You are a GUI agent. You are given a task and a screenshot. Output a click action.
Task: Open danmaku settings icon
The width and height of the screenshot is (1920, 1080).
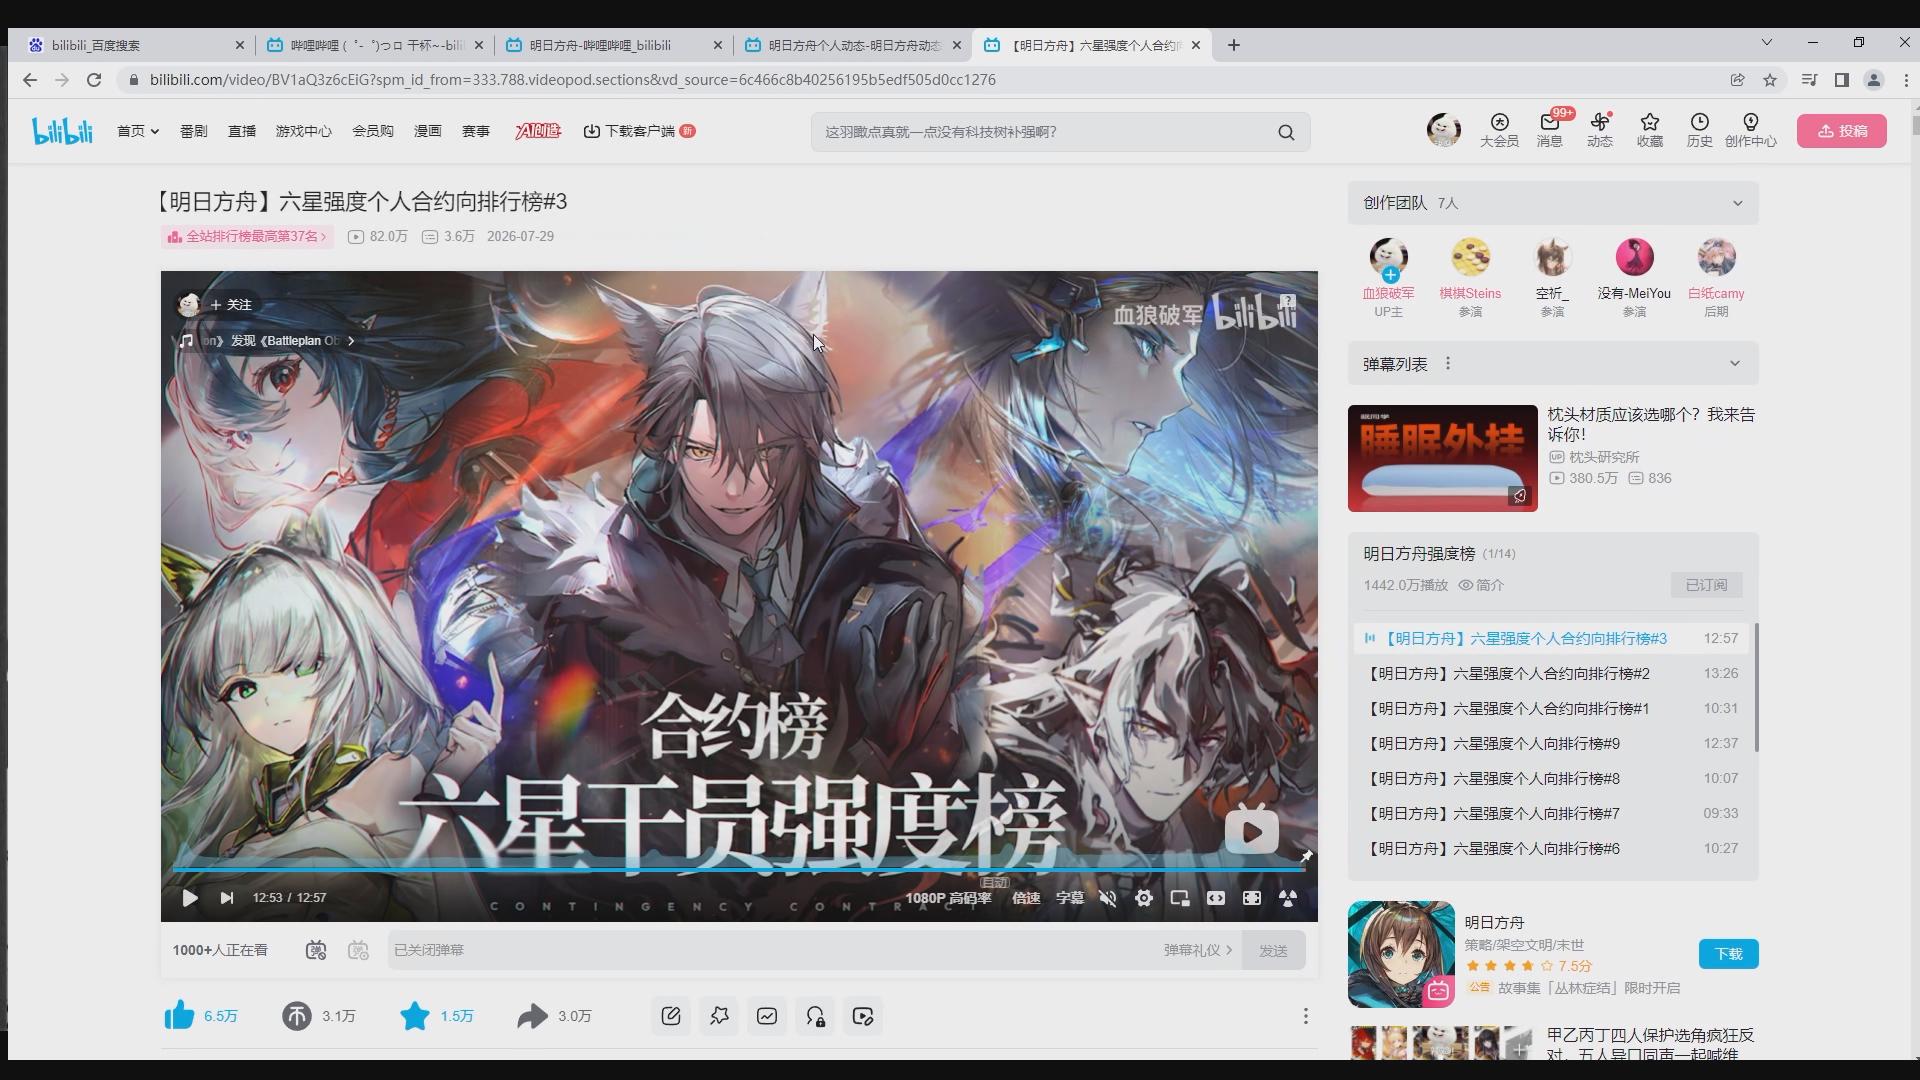tap(358, 950)
